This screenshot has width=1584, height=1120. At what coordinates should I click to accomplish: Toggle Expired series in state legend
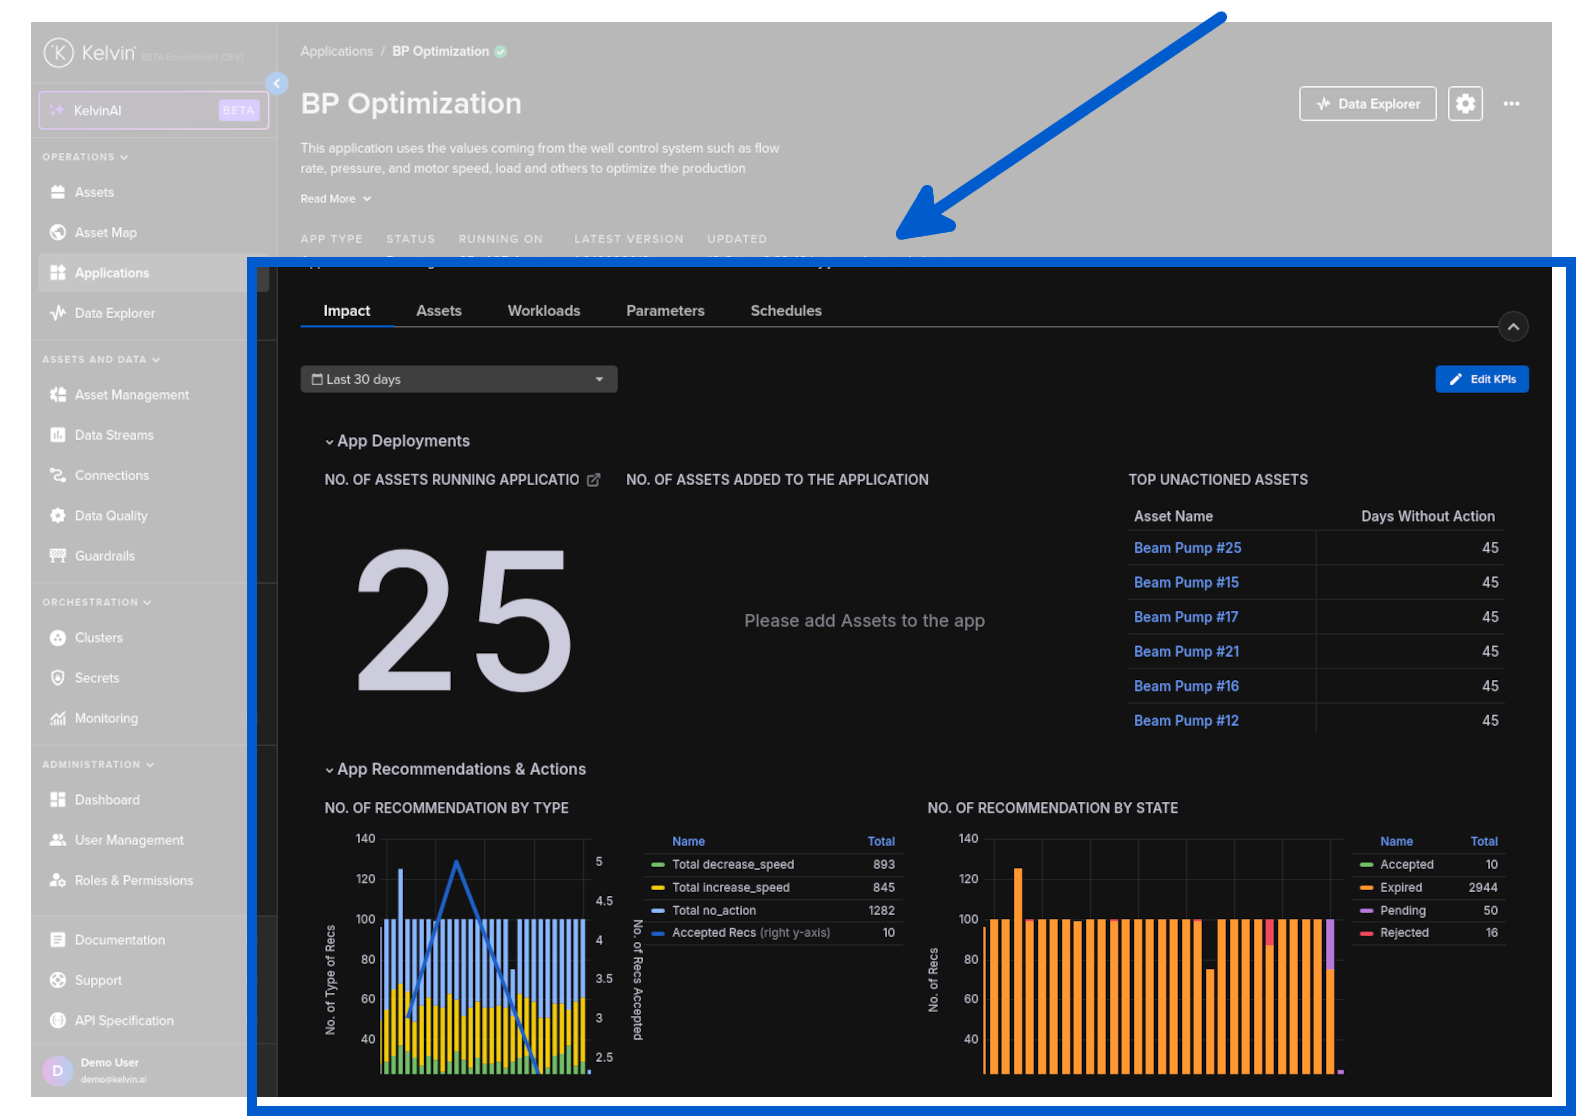click(1400, 888)
